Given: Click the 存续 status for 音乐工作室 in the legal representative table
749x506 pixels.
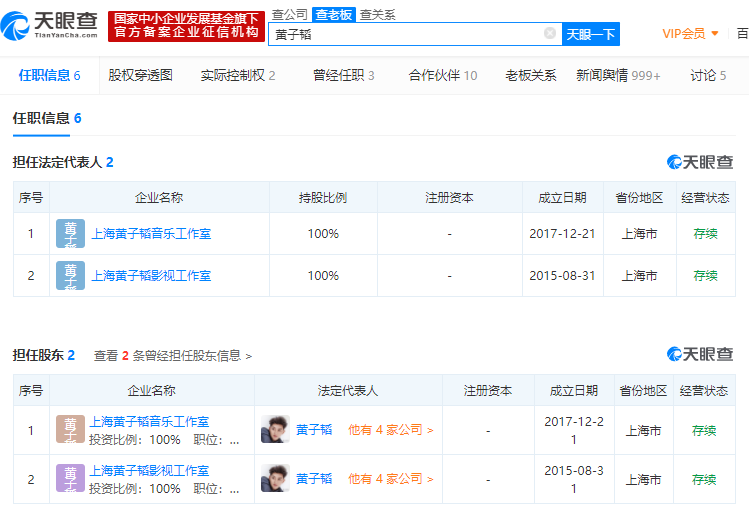Looking at the screenshot, I should click(706, 234).
